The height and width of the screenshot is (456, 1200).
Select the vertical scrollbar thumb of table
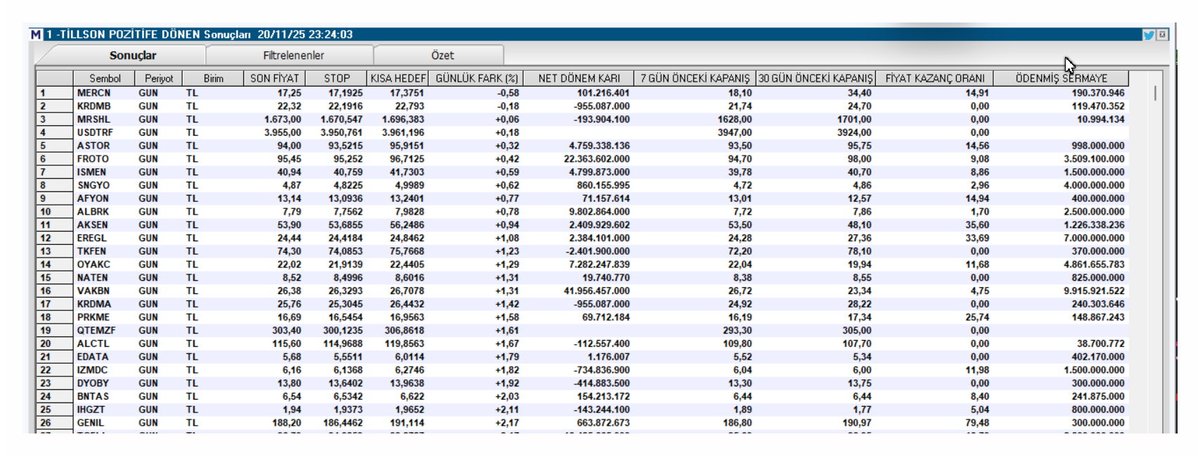pos(1156,95)
